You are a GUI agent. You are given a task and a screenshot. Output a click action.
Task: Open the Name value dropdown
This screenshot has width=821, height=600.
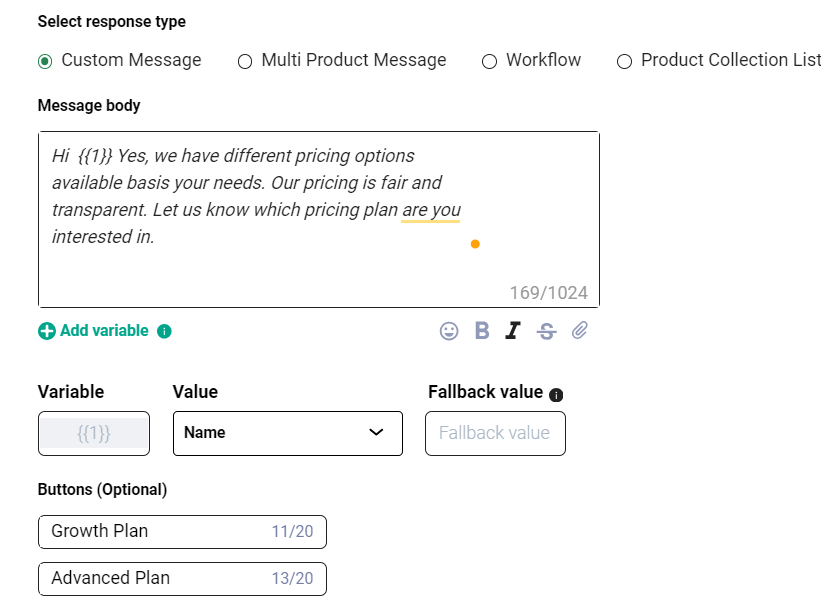pos(287,433)
